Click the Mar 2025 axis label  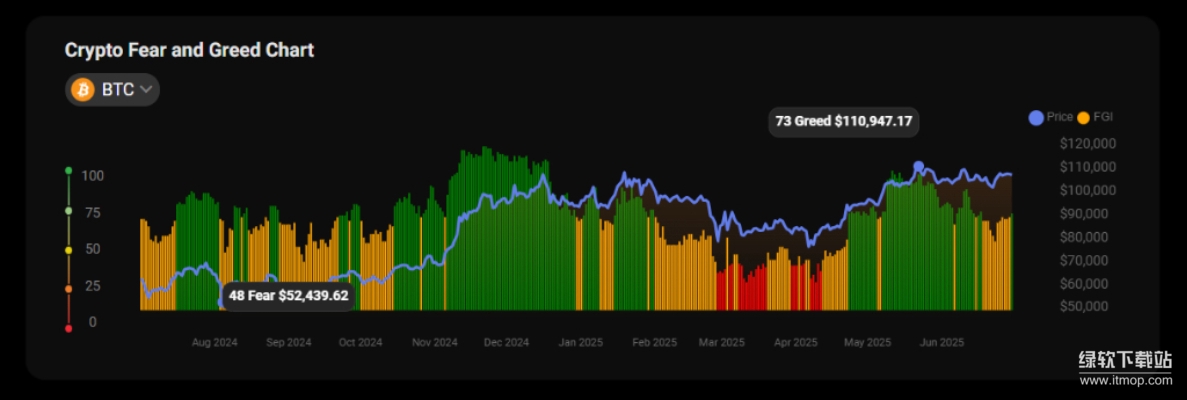(721, 342)
